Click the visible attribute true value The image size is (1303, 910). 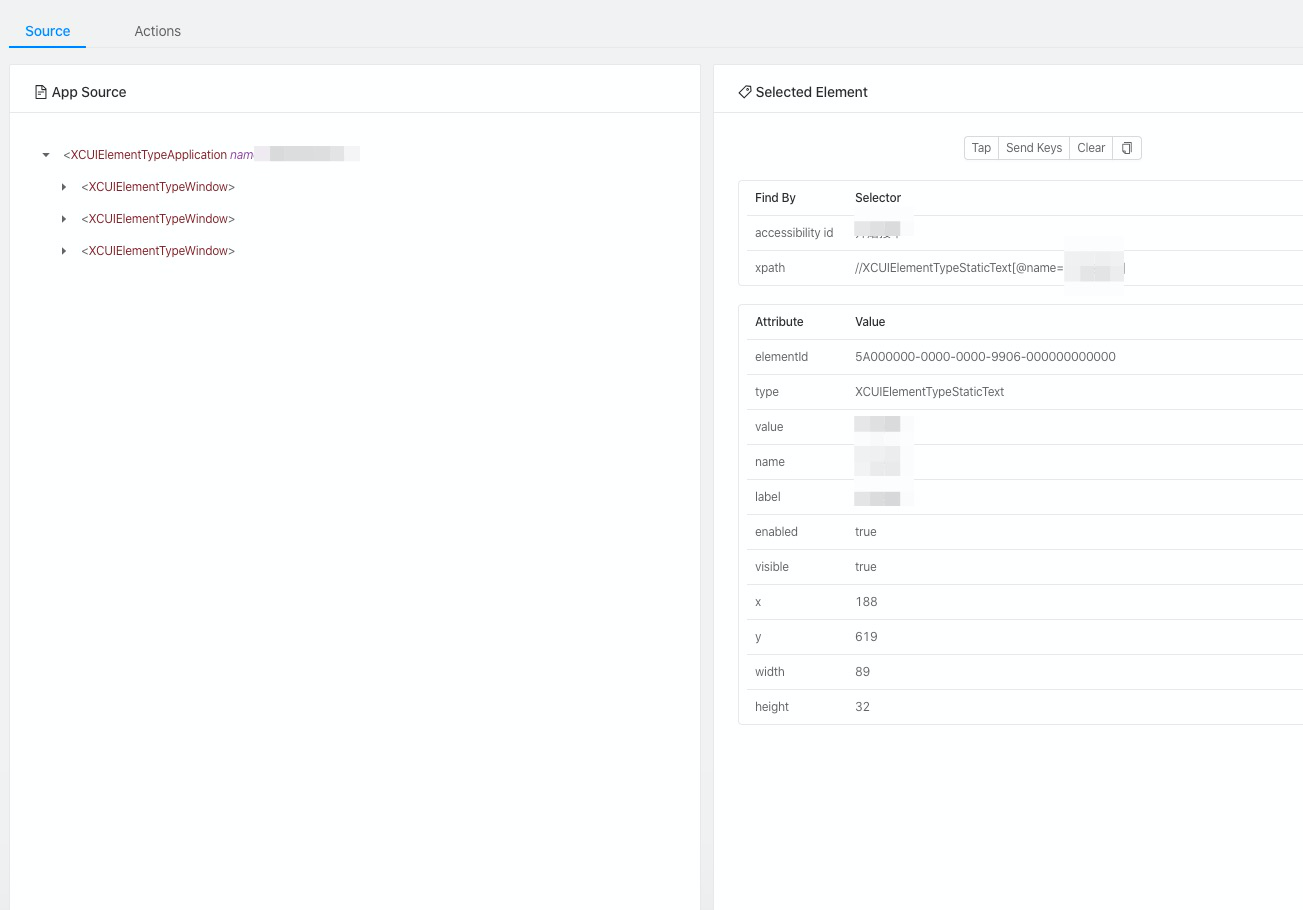(866, 567)
